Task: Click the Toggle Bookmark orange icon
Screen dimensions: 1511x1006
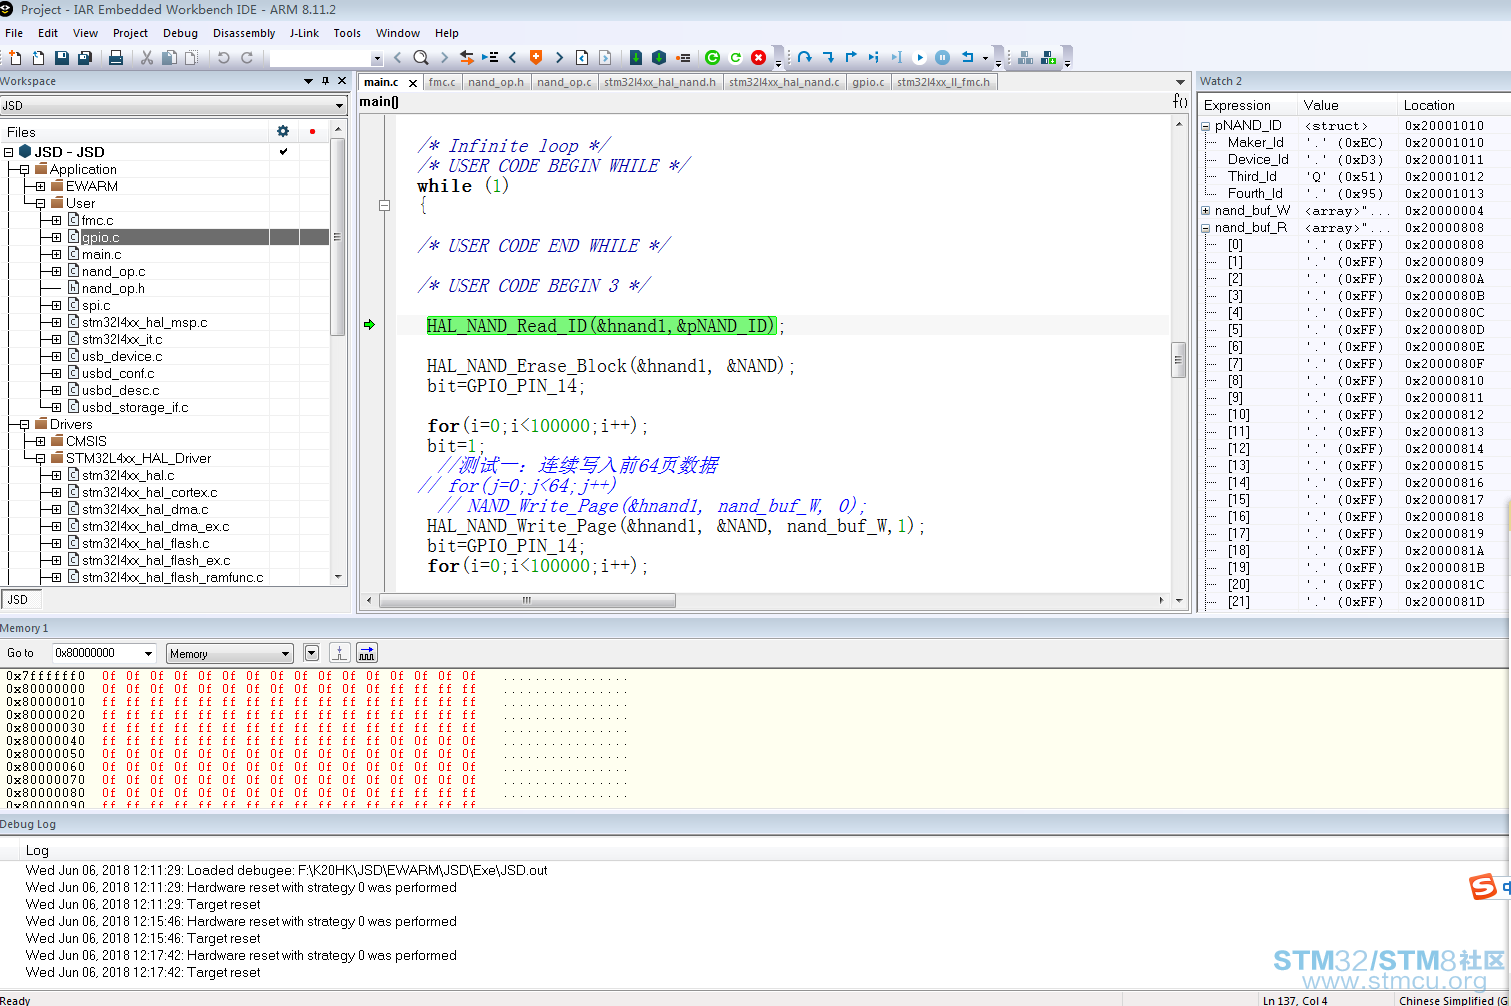Action: (x=536, y=58)
